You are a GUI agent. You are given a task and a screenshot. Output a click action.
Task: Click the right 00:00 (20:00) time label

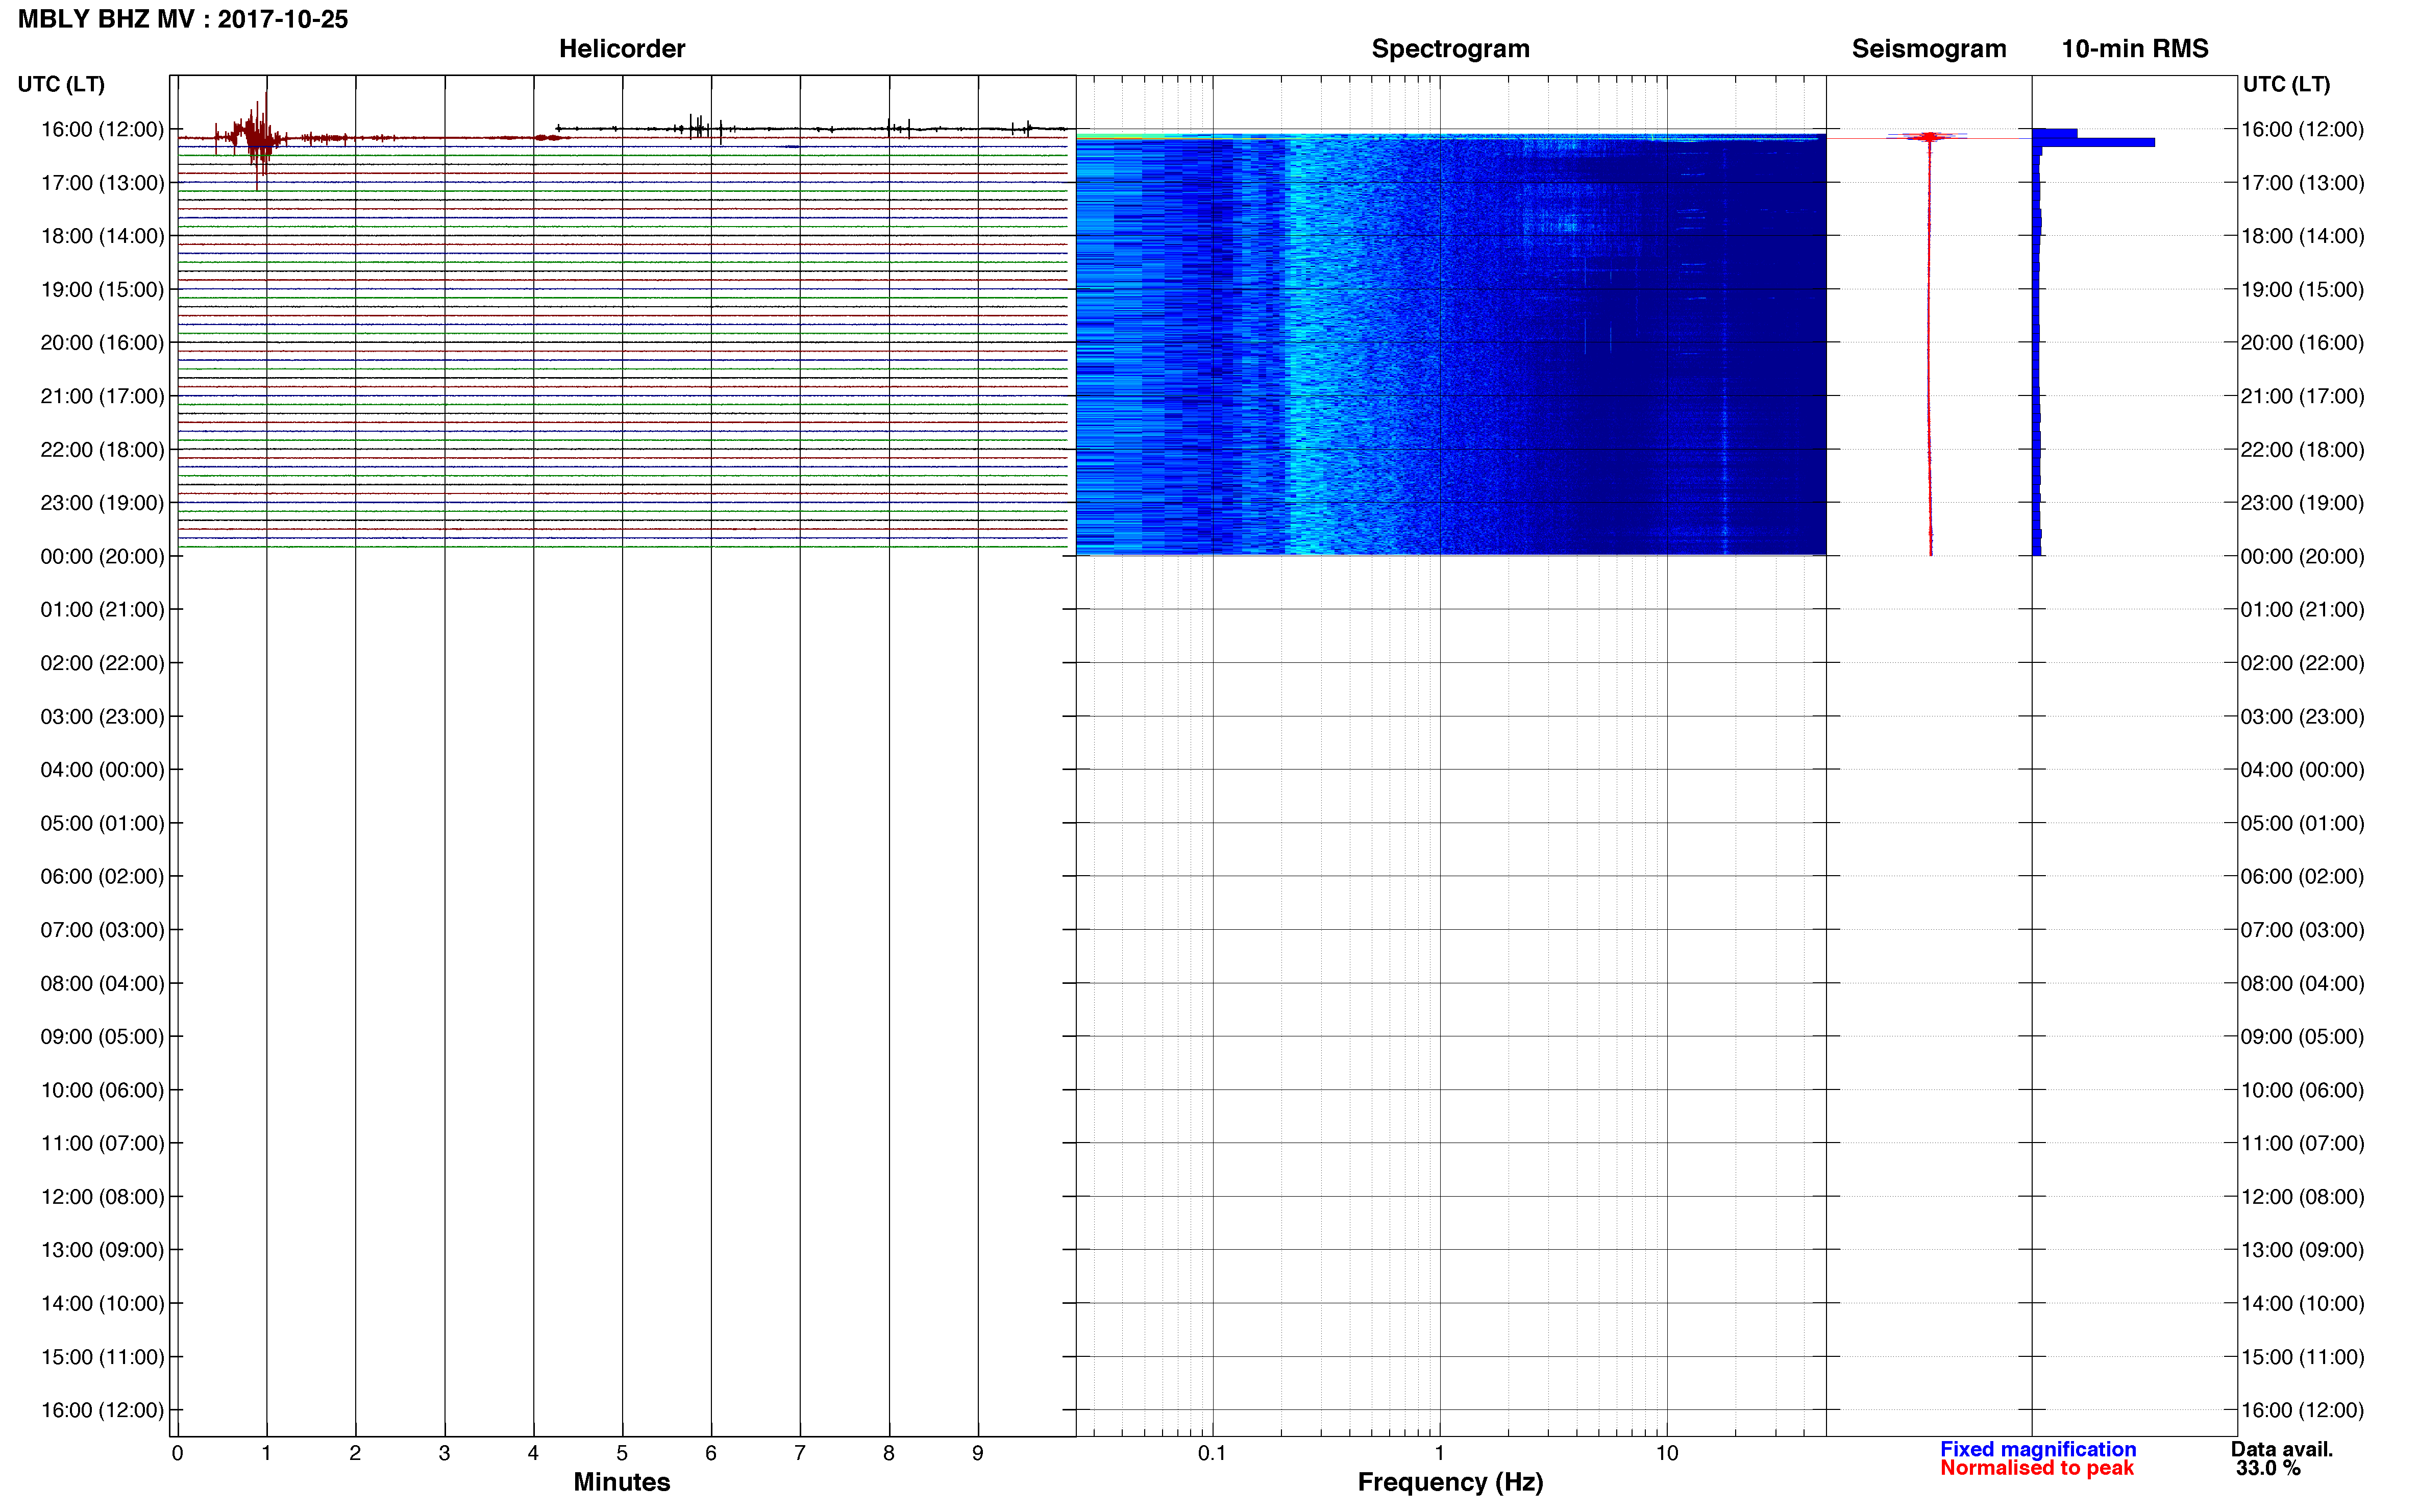2303,556
